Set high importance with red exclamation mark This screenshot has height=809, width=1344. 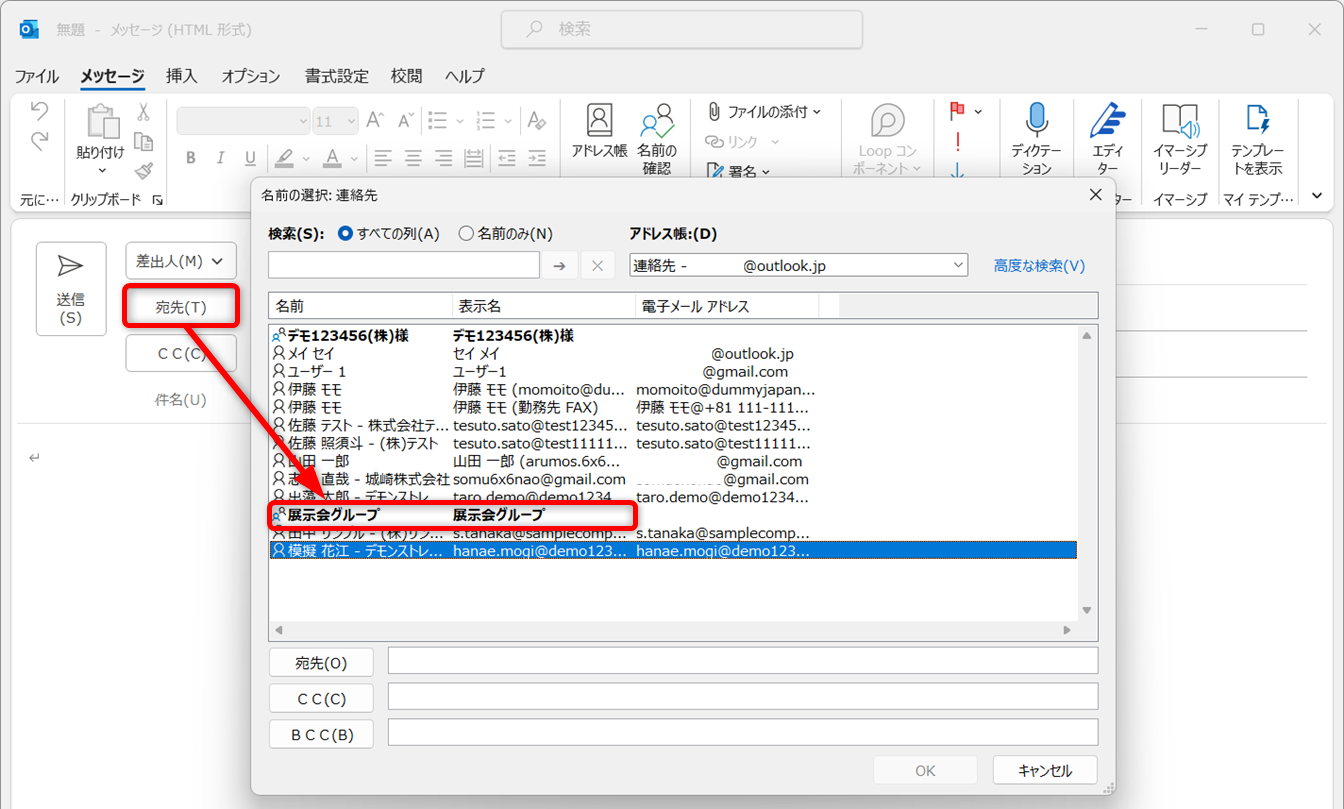click(x=957, y=142)
